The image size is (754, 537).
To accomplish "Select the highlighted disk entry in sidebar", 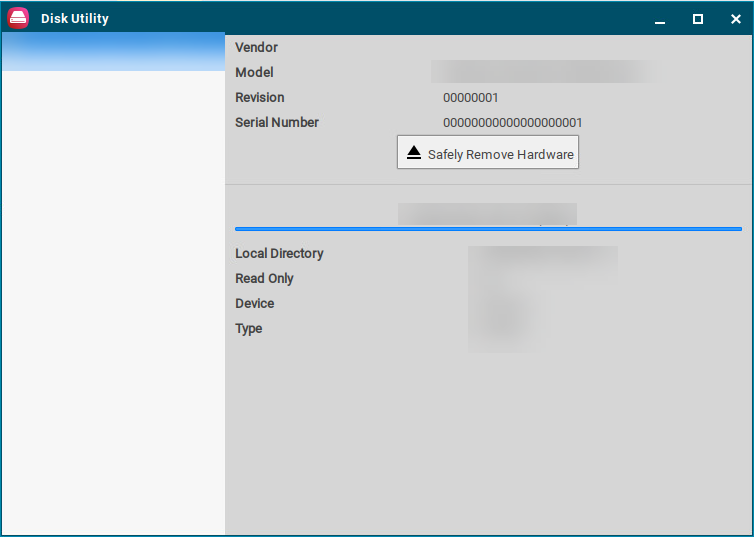I will 113,52.
